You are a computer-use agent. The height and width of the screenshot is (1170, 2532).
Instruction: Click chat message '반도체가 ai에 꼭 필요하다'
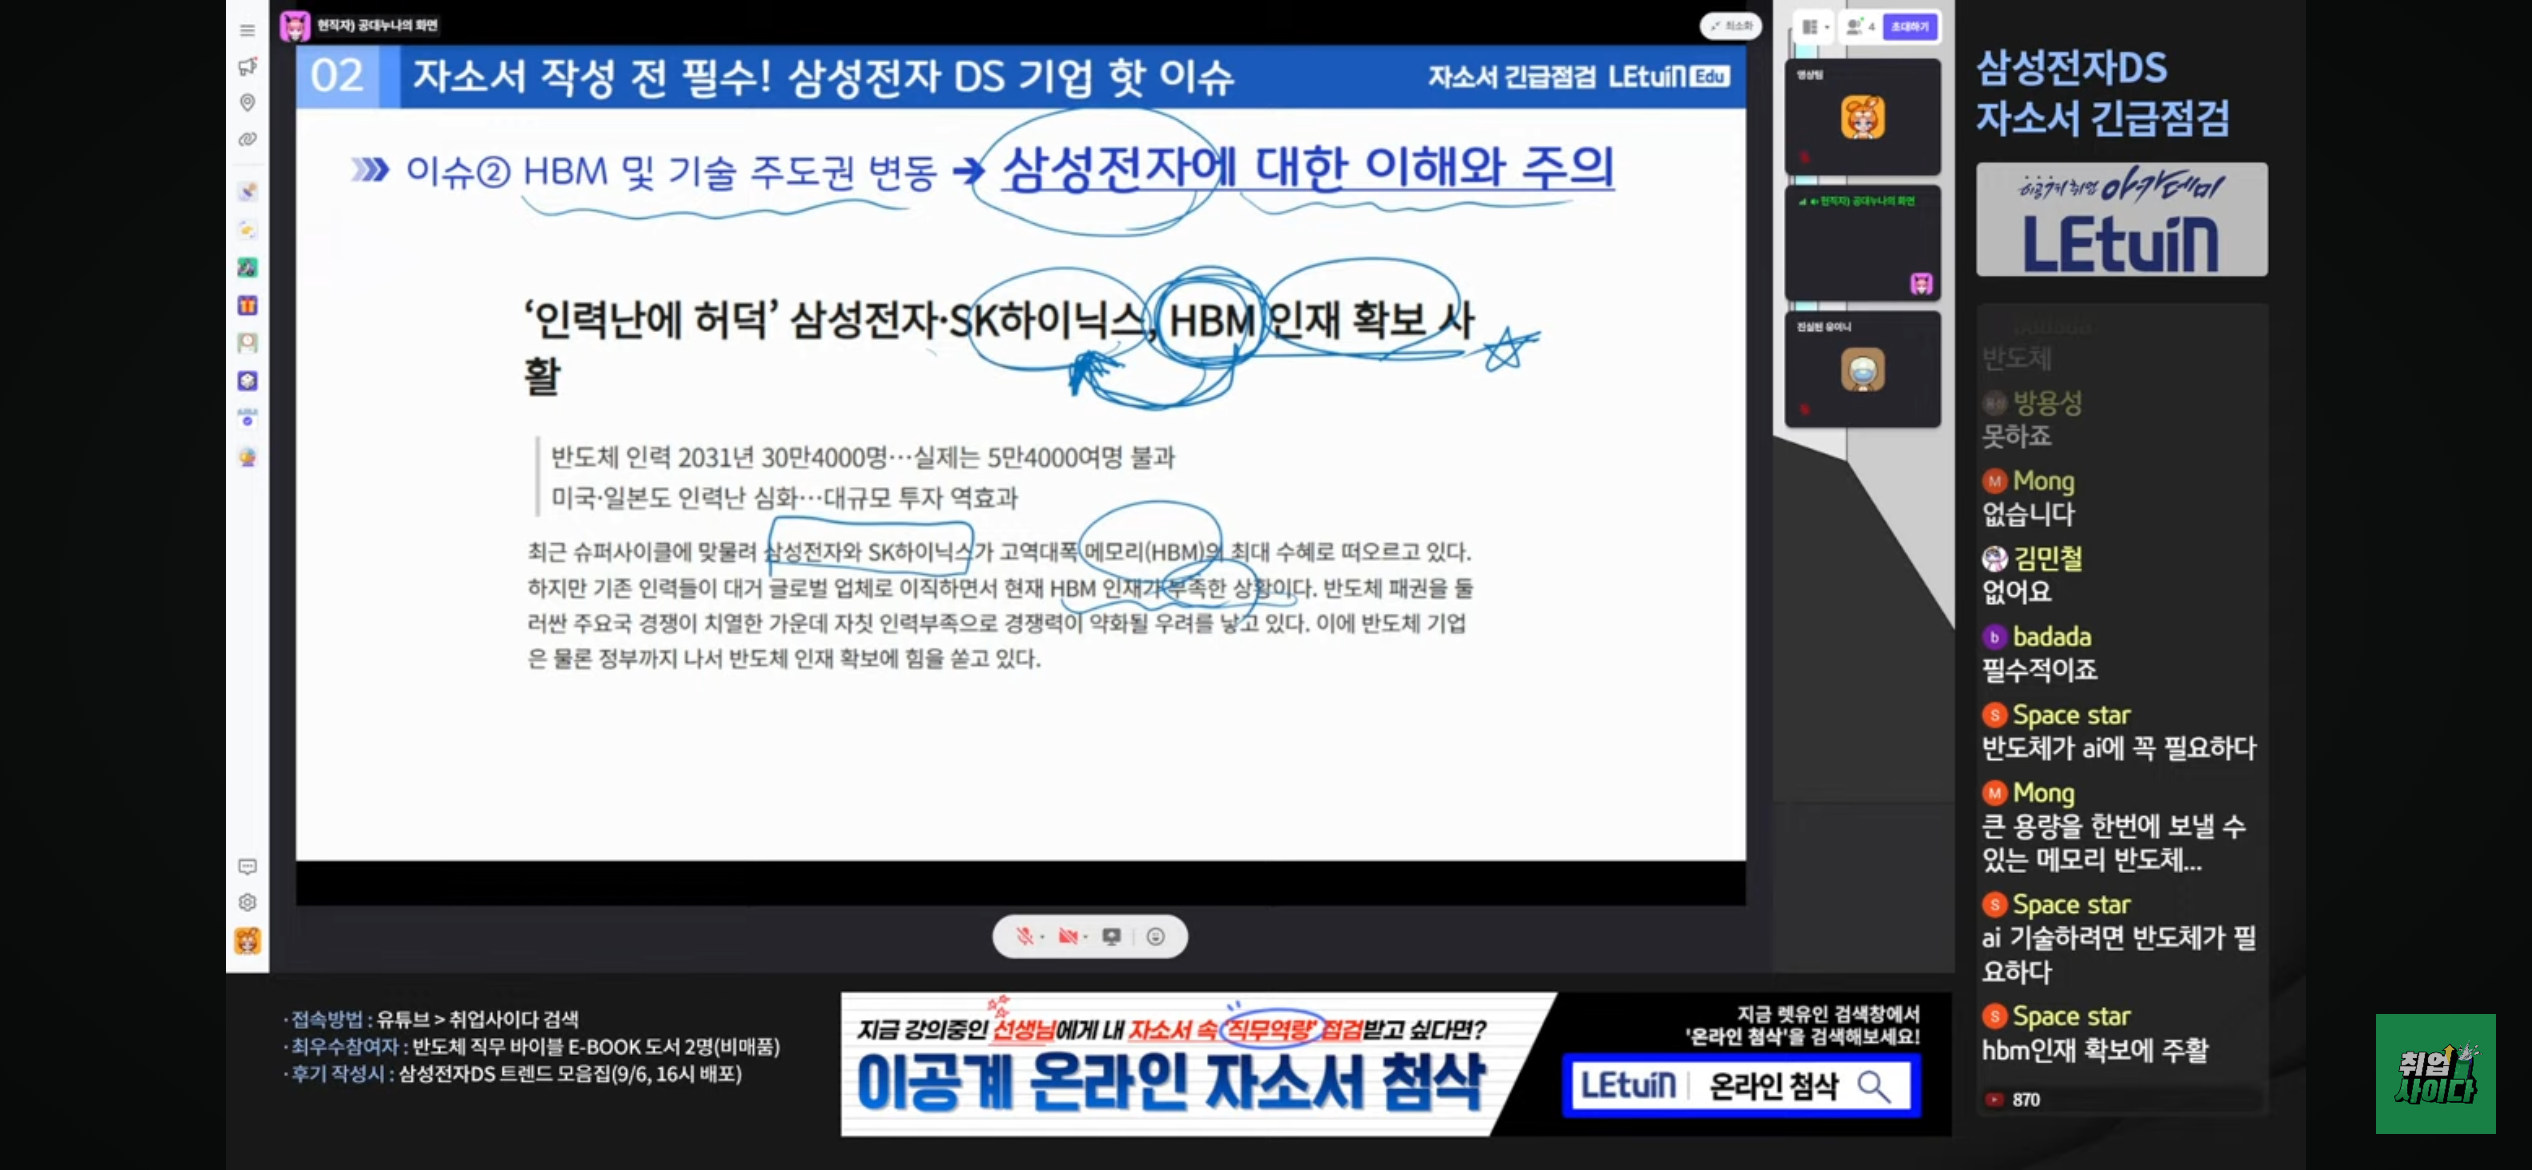(x=2119, y=748)
